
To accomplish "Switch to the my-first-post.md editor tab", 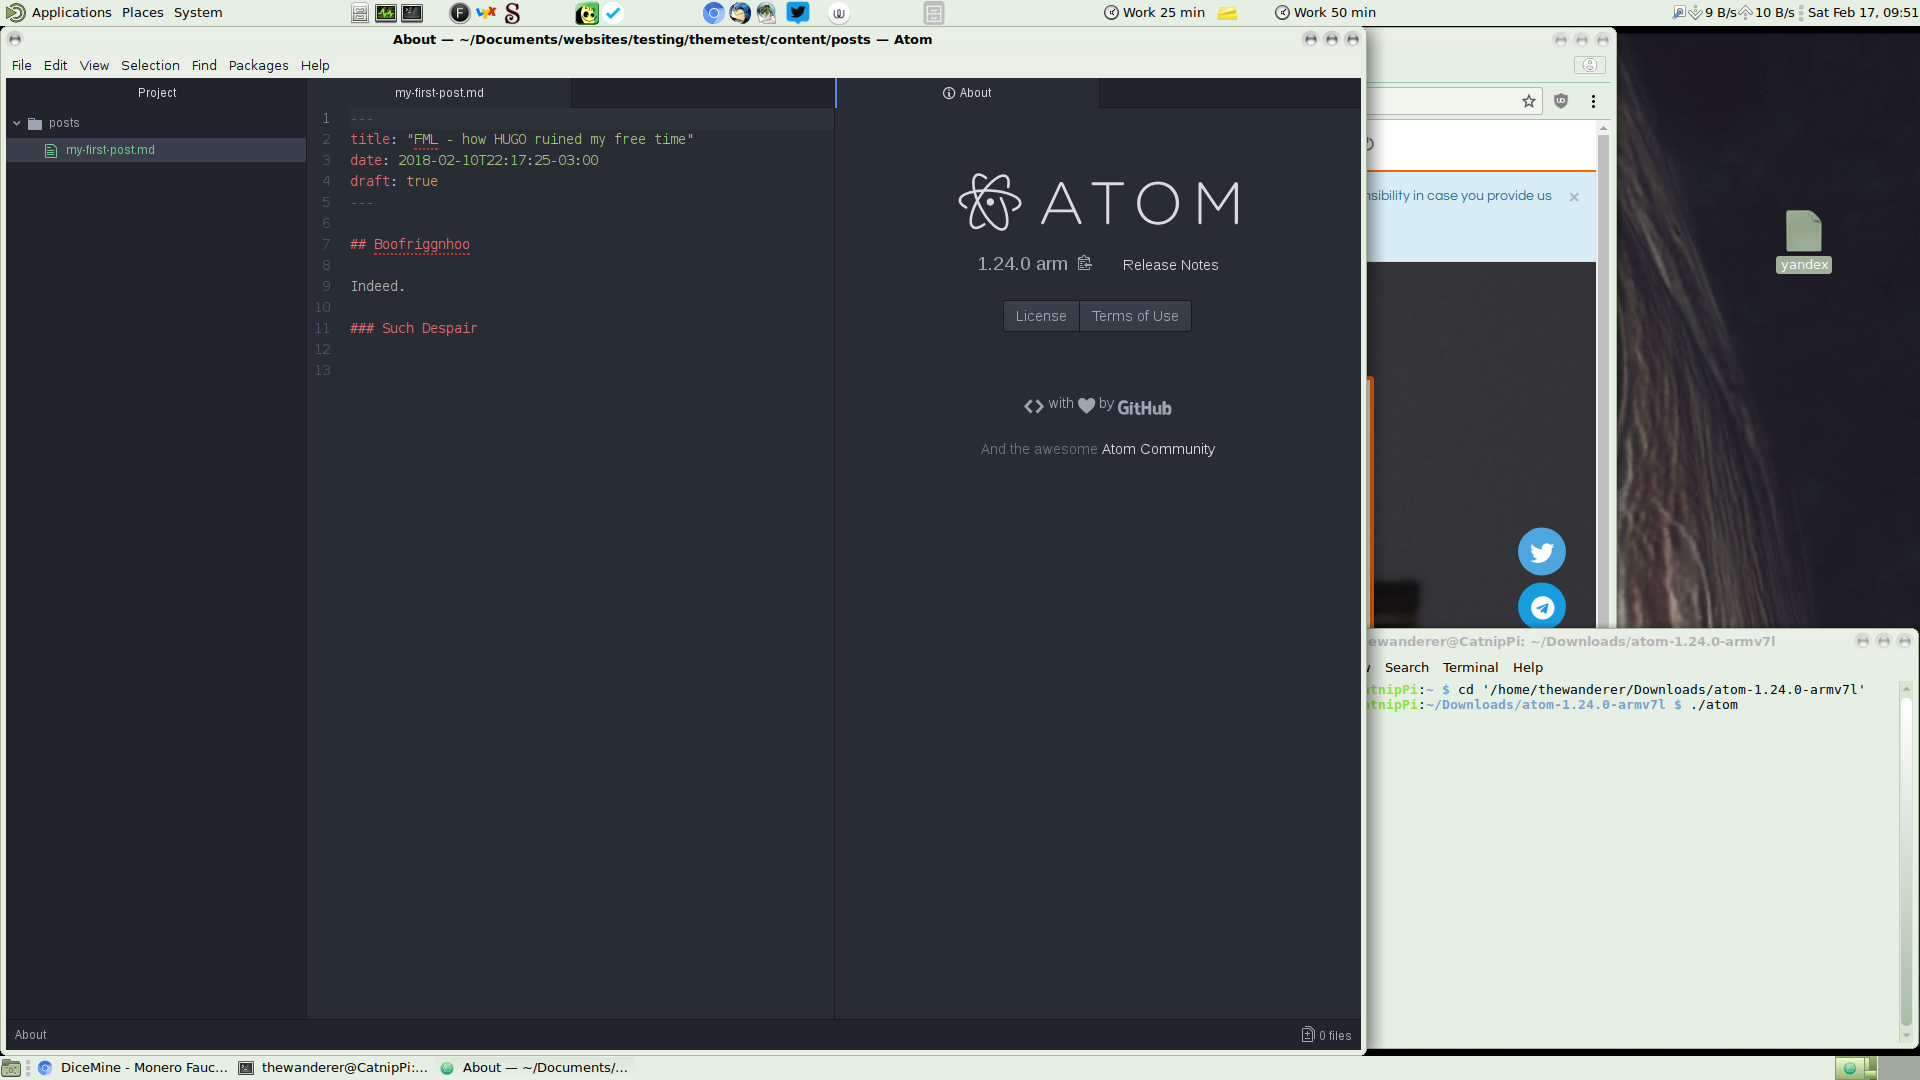I will pos(439,93).
